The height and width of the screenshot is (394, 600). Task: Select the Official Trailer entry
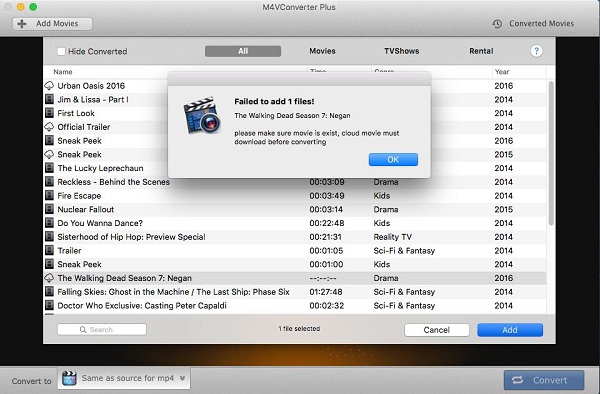(84, 127)
